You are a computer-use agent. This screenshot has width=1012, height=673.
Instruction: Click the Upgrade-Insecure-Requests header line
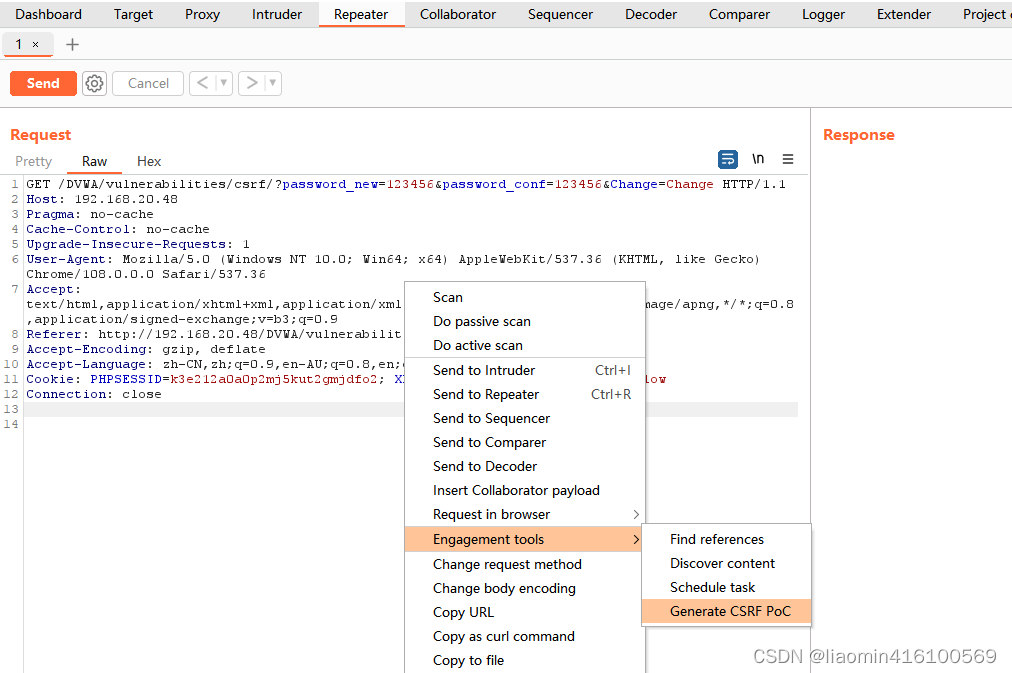(x=137, y=244)
